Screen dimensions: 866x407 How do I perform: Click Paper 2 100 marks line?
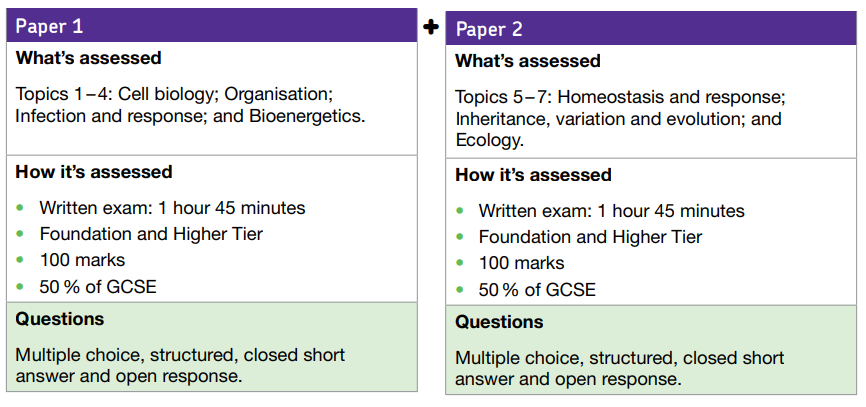point(521,263)
